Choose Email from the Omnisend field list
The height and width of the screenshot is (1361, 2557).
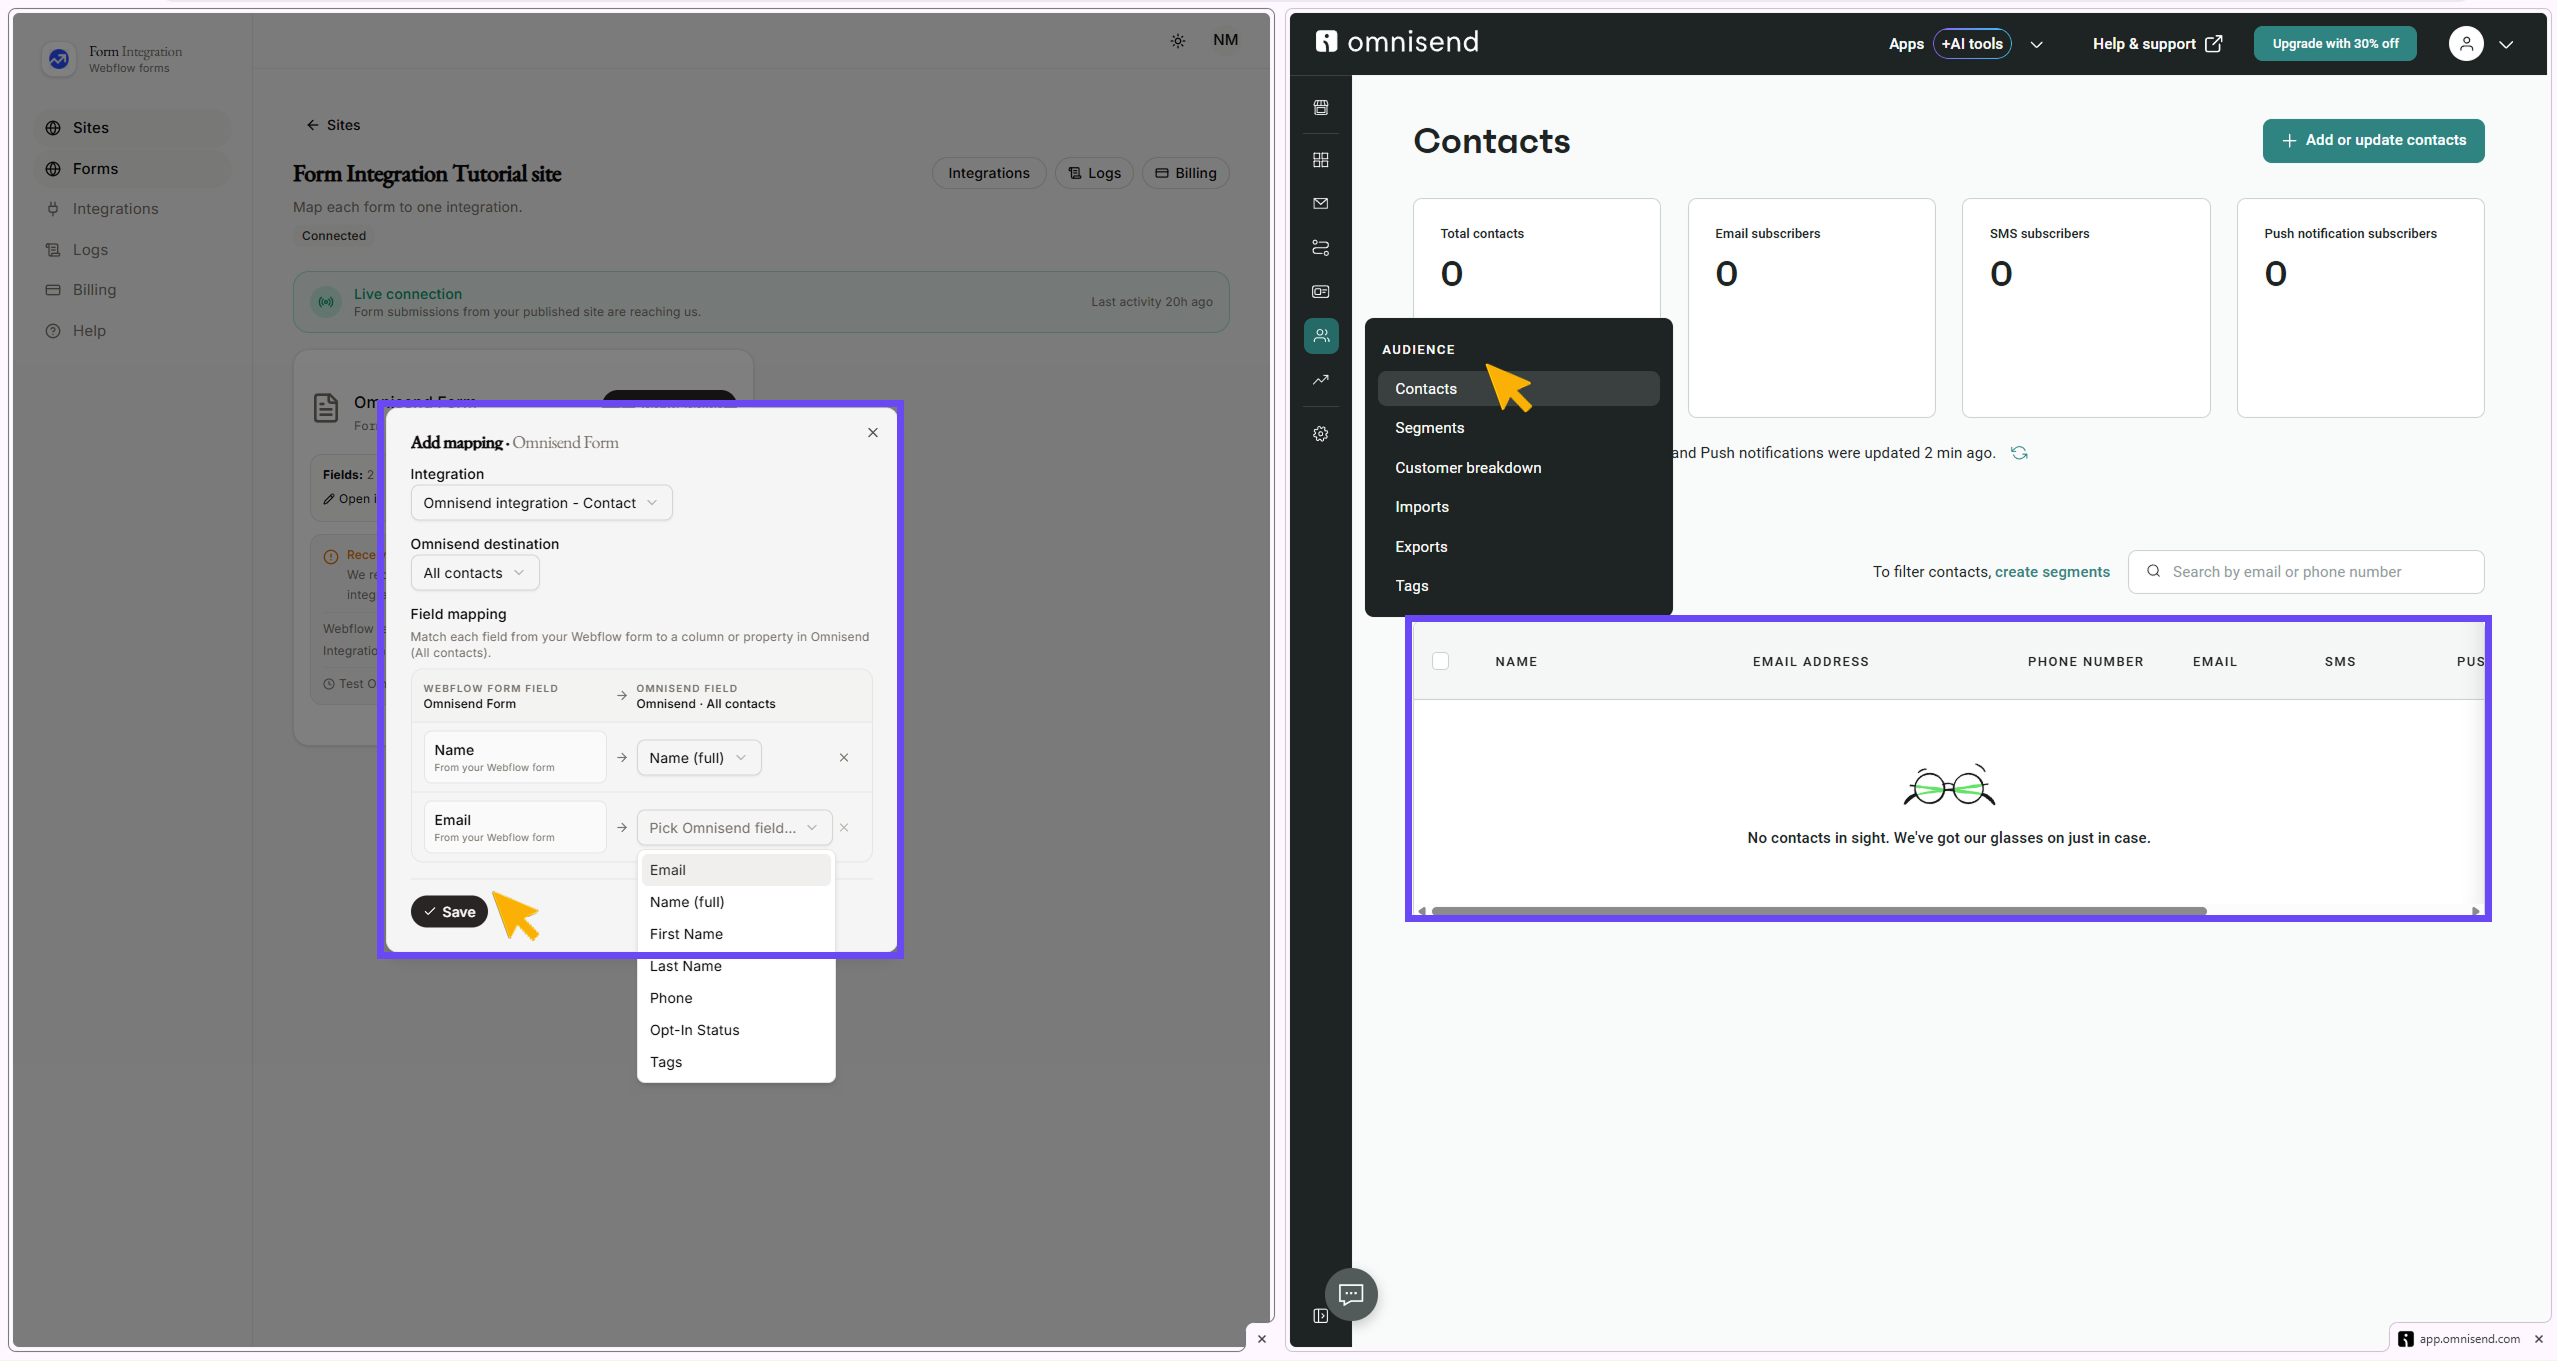coord(736,870)
